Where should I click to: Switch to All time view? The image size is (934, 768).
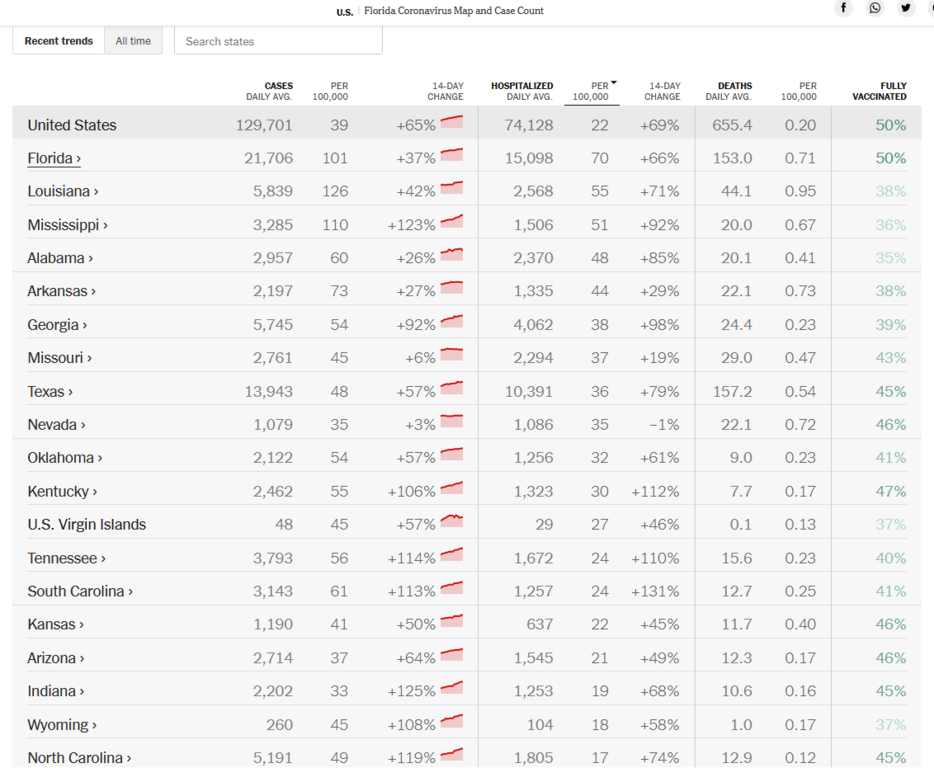[x=133, y=41]
